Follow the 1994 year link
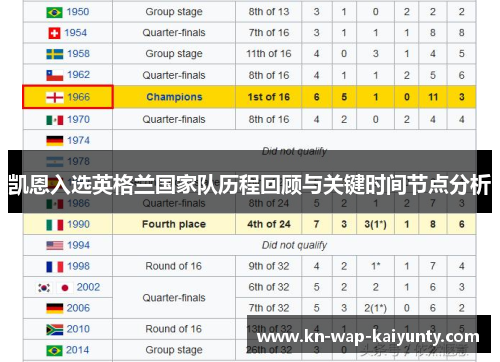The image size is (500, 362). (x=78, y=245)
